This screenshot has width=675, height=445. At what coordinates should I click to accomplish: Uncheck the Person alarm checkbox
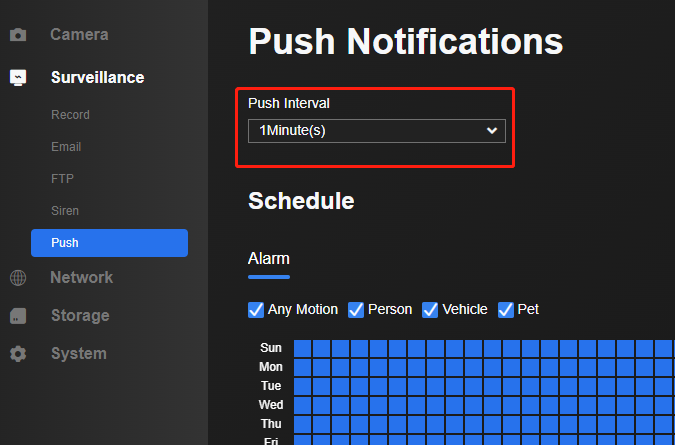tap(356, 310)
